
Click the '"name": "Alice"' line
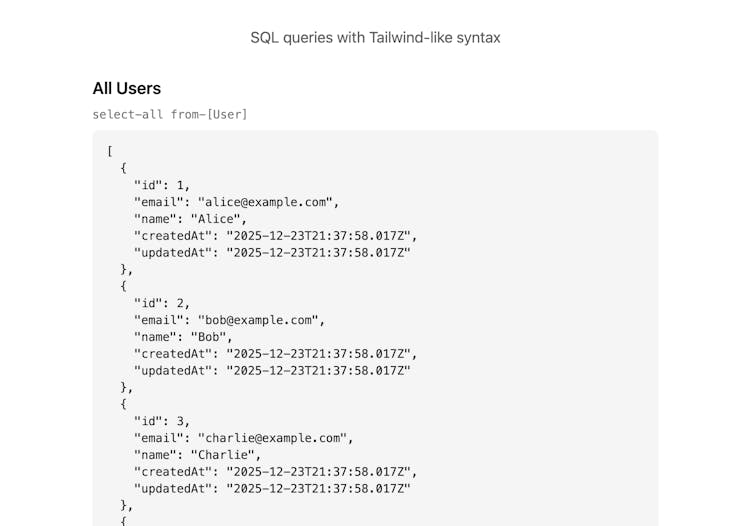(x=190, y=219)
